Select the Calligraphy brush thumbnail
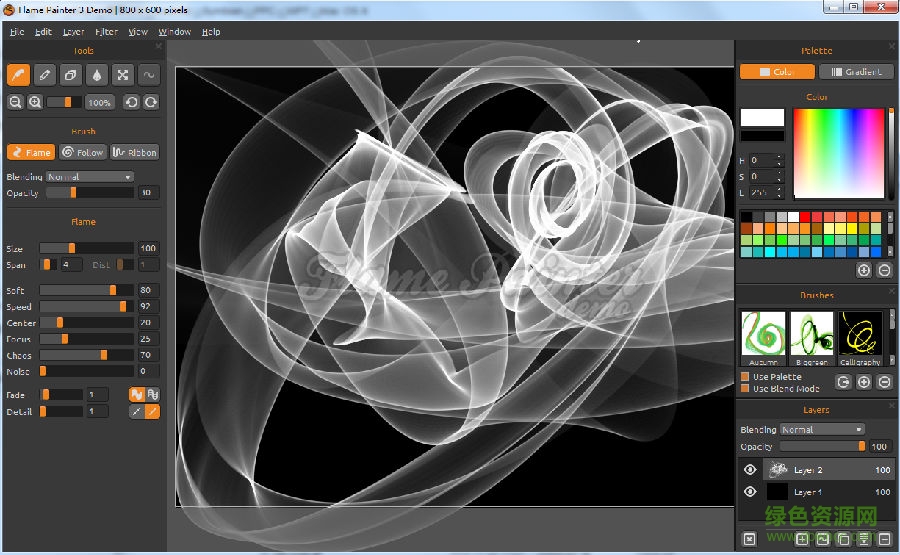The height and width of the screenshot is (555, 900). (x=860, y=338)
